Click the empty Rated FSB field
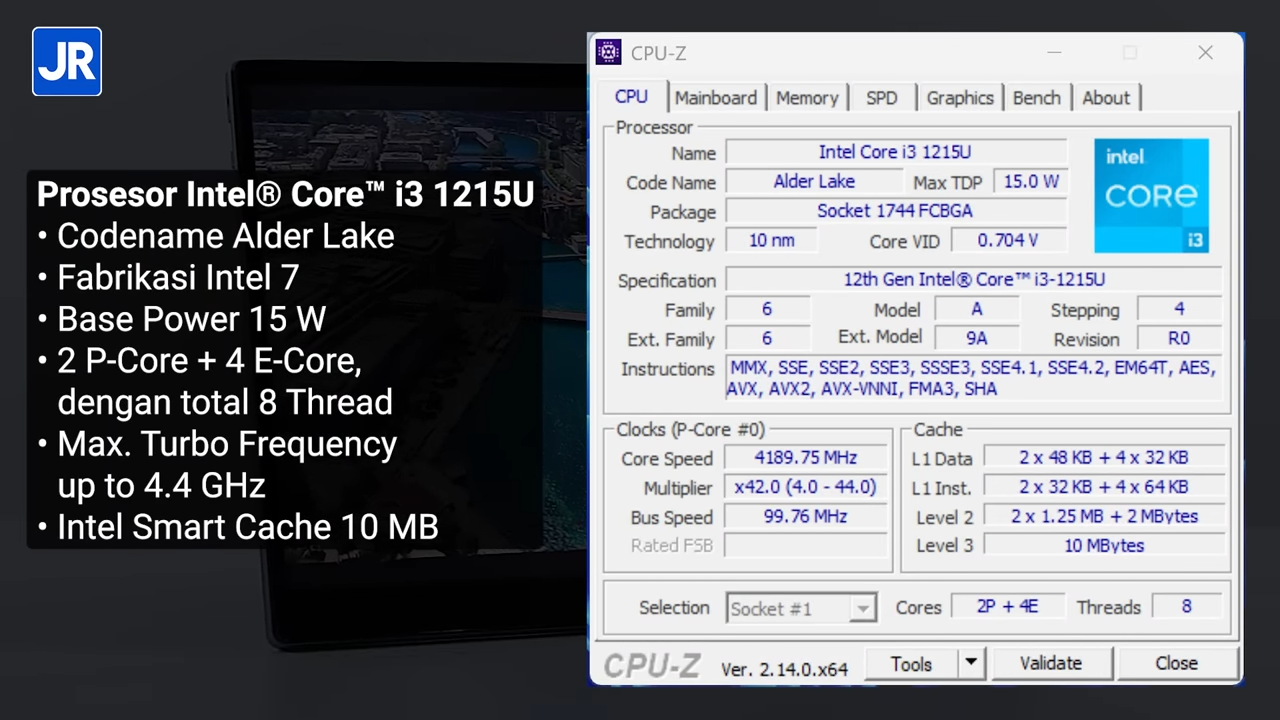Image resolution: width=1280 pixels, height=720 pixels. tap(805, 545)
